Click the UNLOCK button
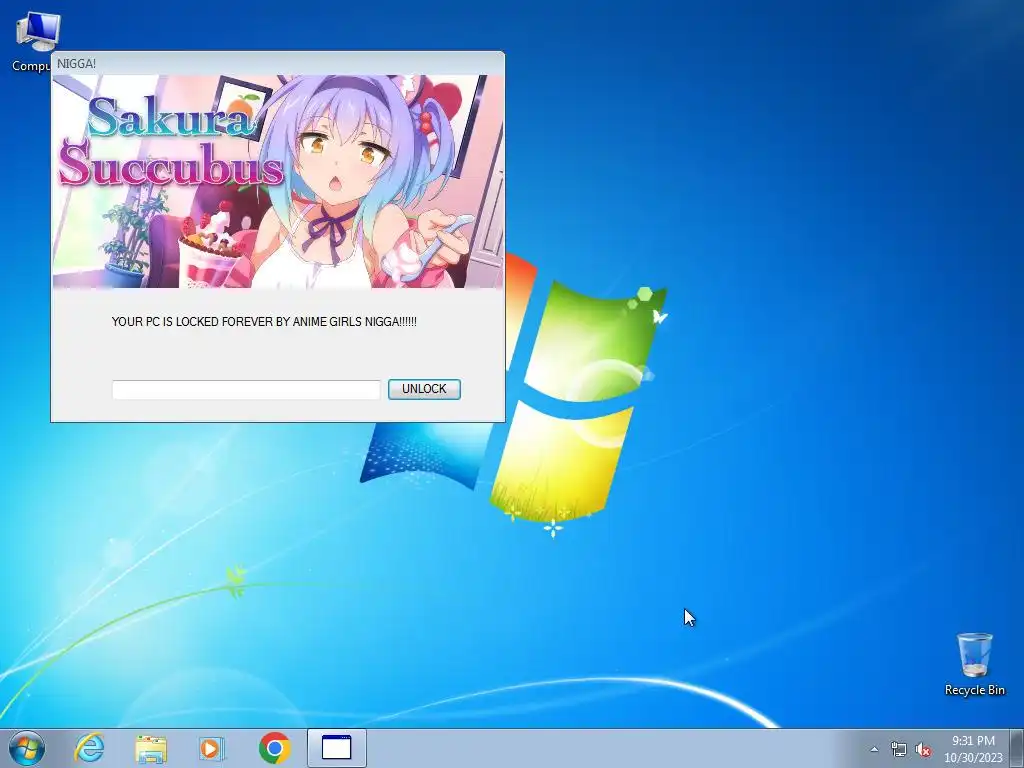 click(x=424, y=389)
